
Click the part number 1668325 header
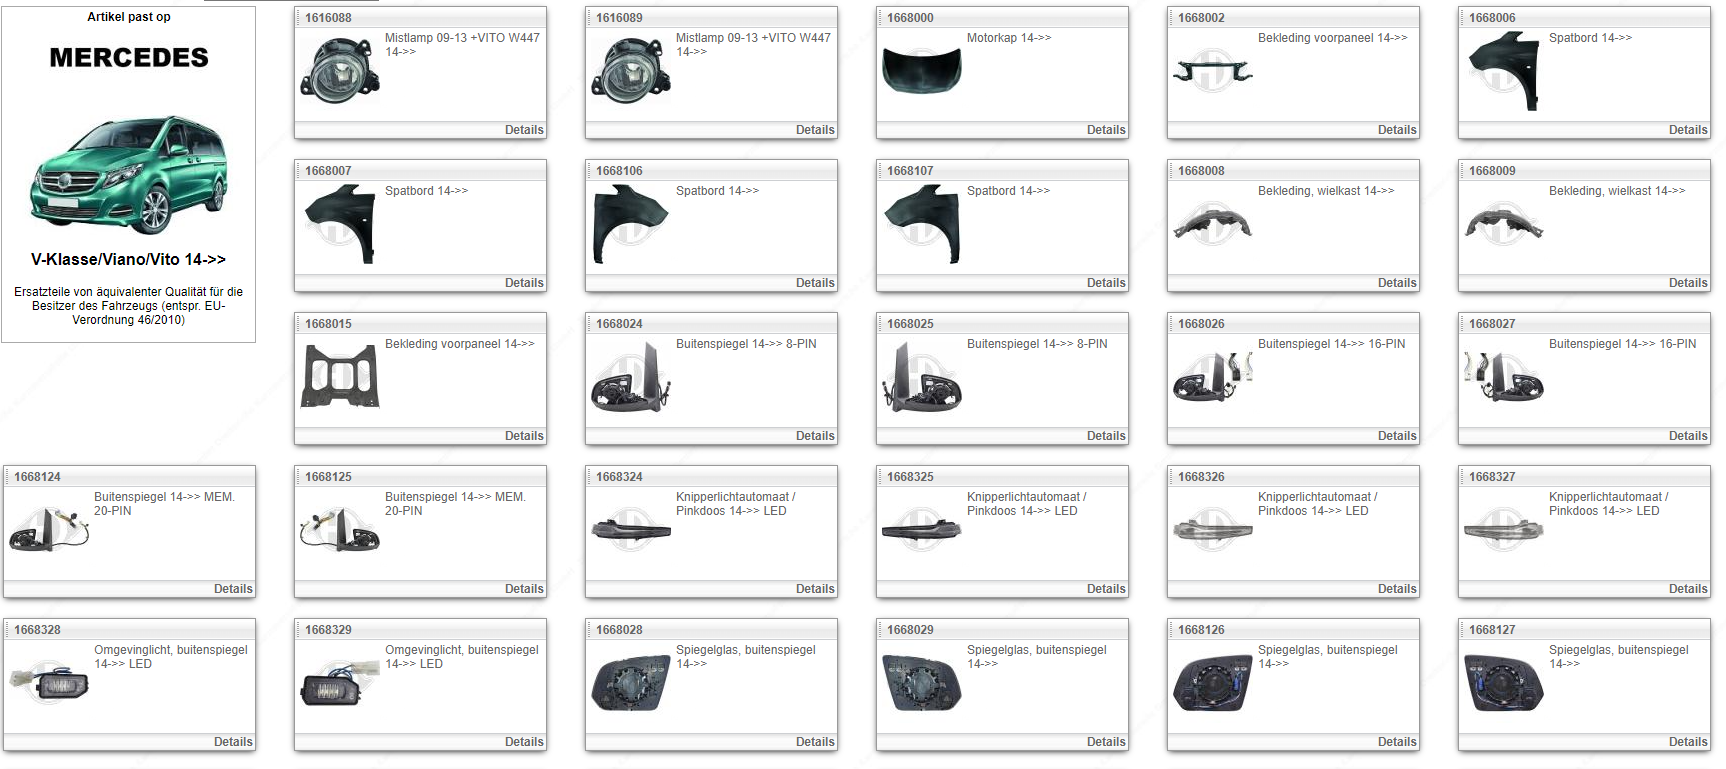point(910,477)
